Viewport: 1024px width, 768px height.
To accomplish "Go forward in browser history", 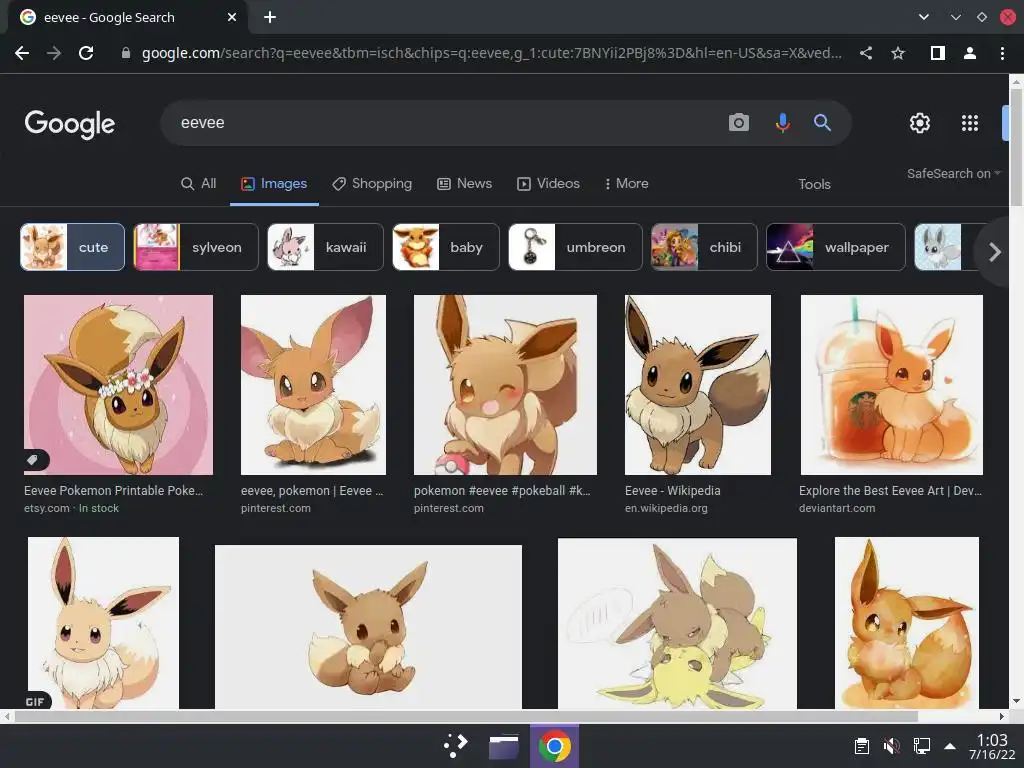I will pyautogui.click(x=54, y=53).
